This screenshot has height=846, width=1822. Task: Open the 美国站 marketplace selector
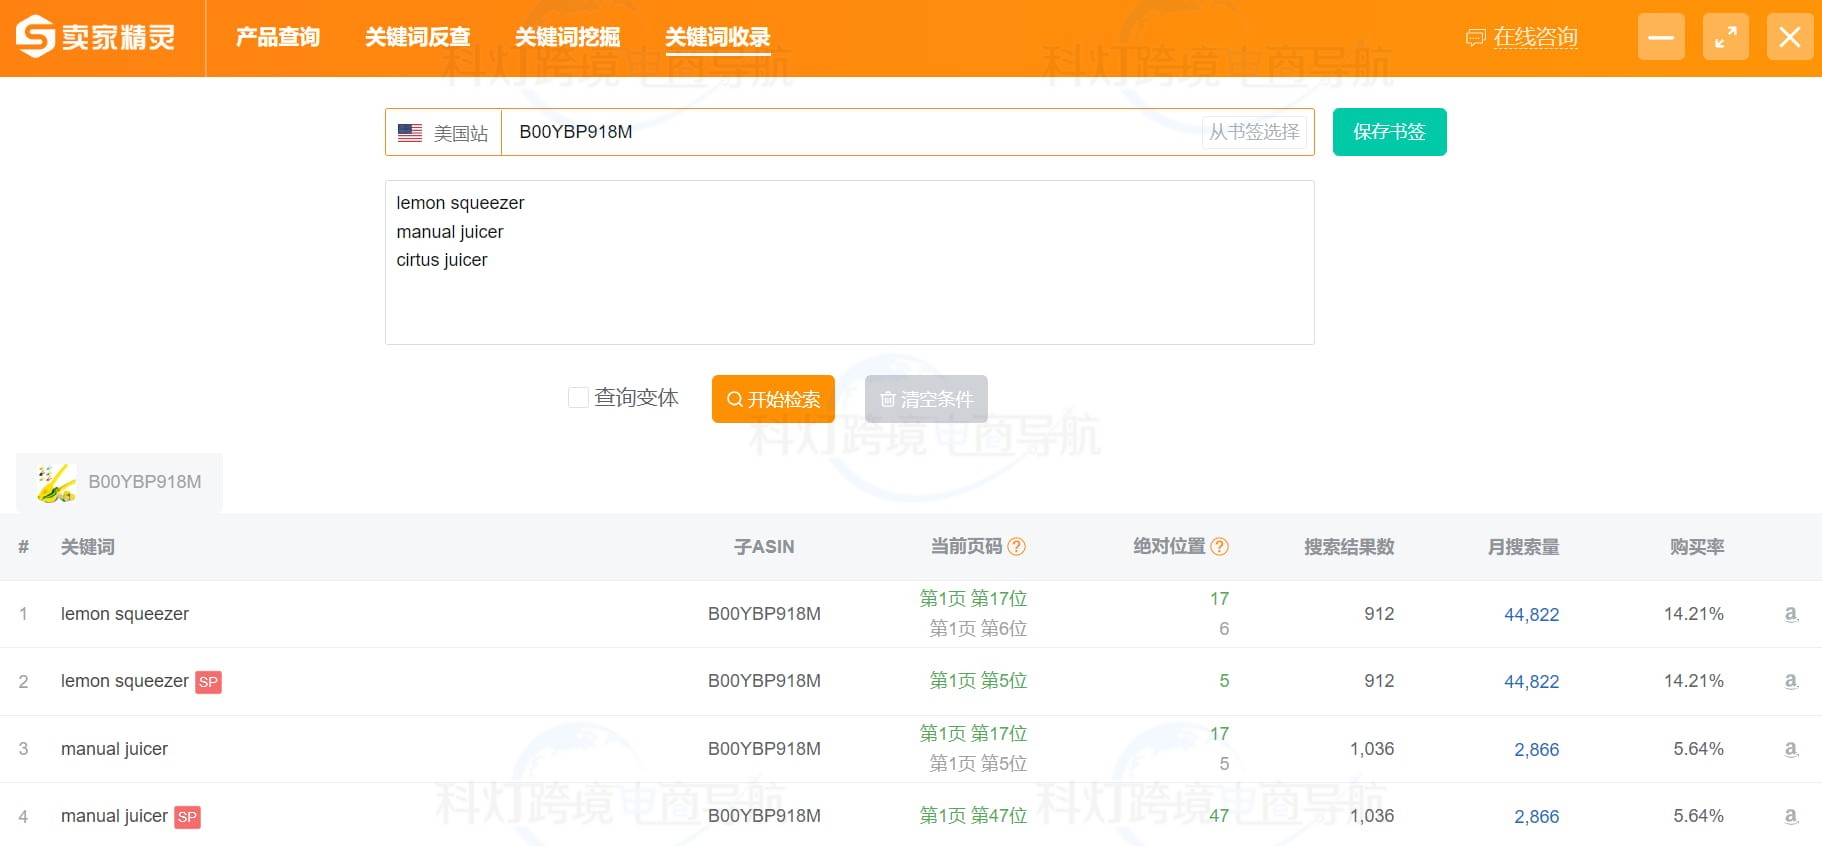tap(443, 132)
